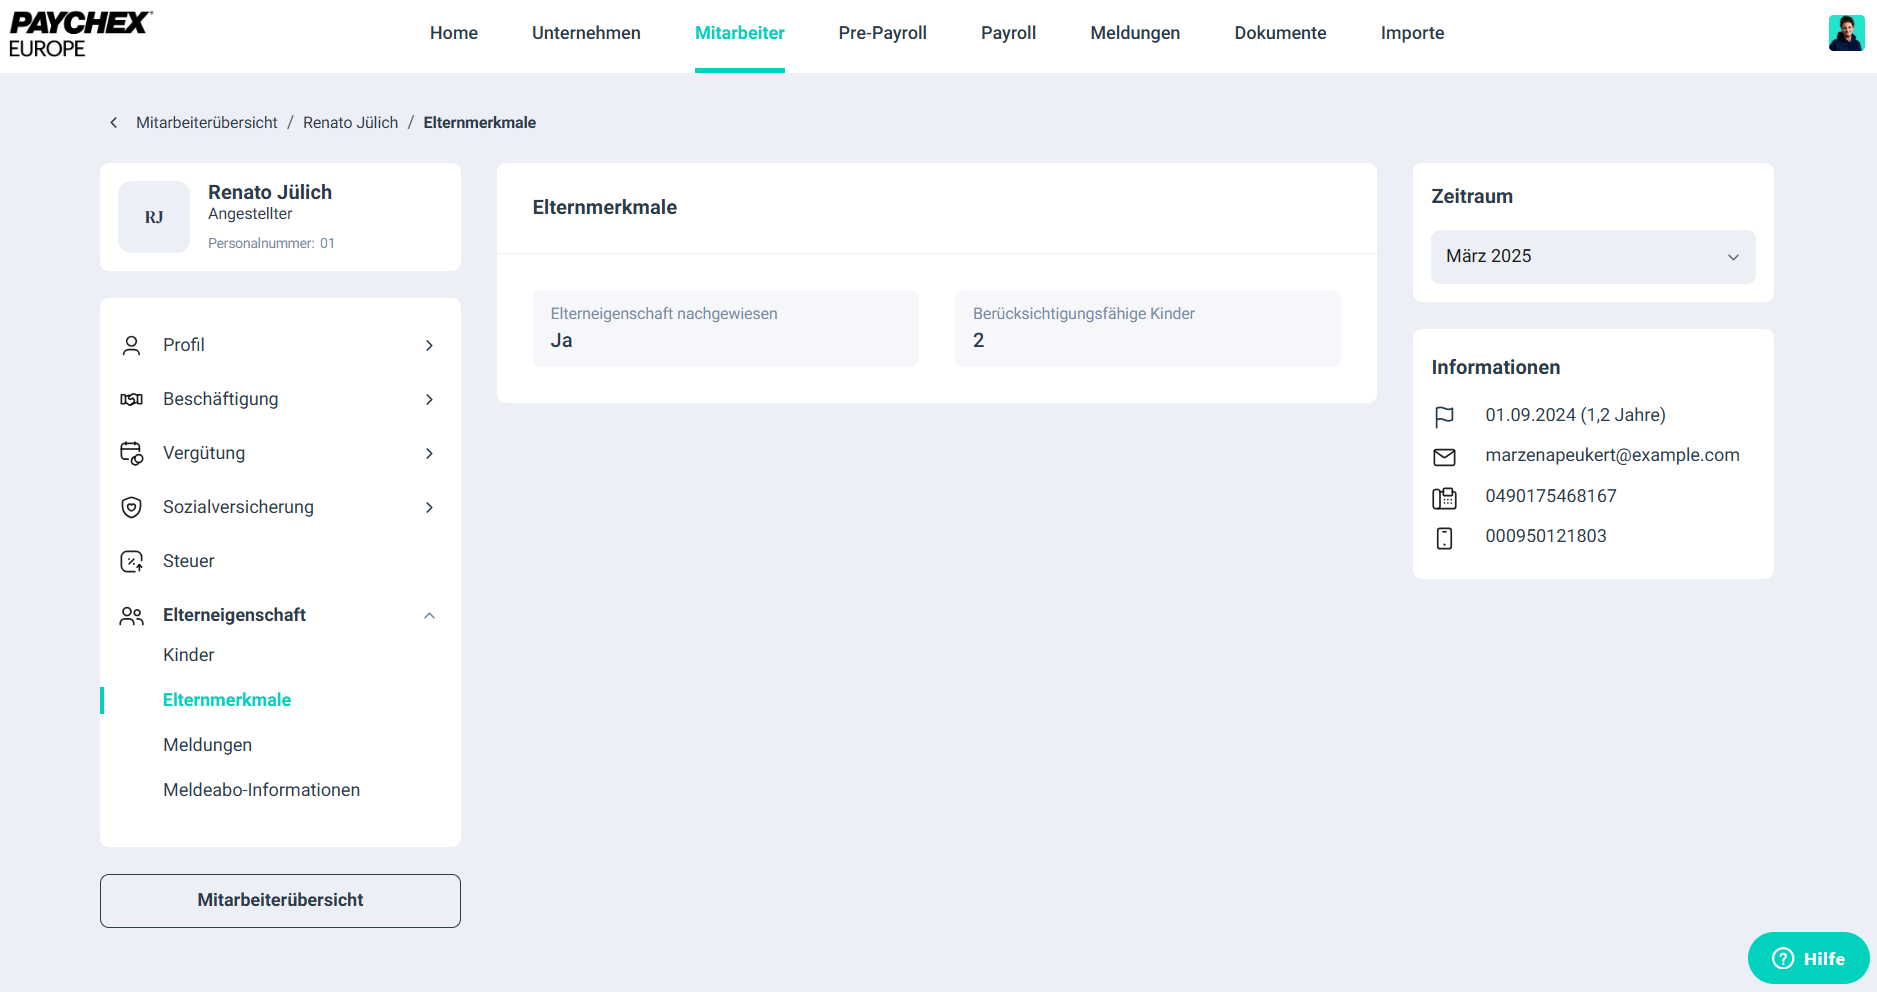Viewport: 1877px width, 992px height.
Task: Open the Pre-Payroll tab
Action: [x=882, y=33]
